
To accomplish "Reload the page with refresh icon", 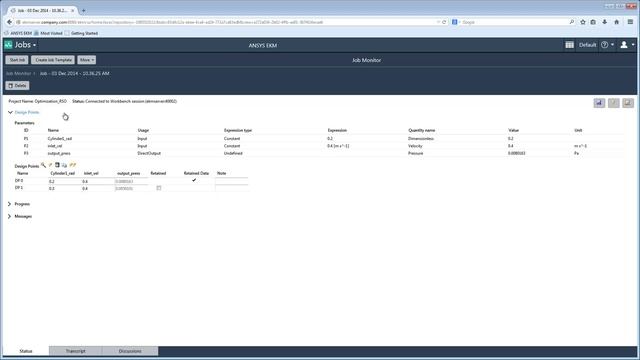I will (x=444, y=22).
